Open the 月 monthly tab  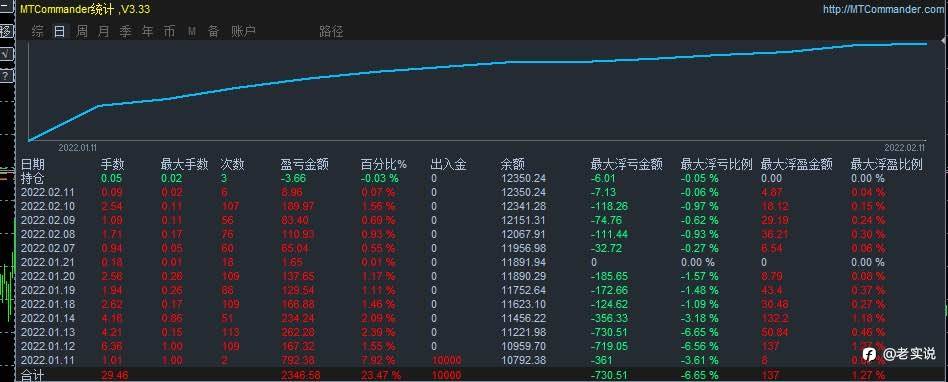(x=103, y=31)
